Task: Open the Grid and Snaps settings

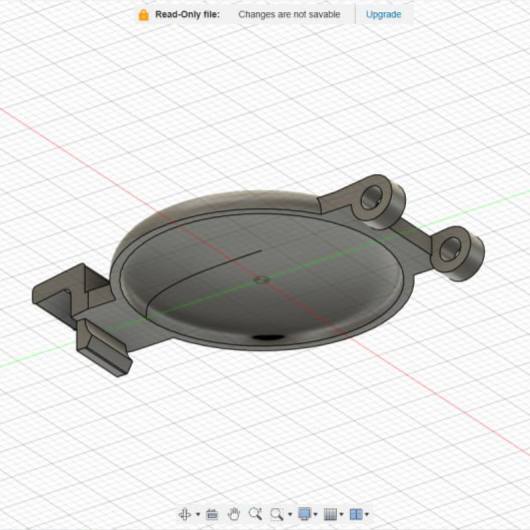Action: (x=331, y=514)
